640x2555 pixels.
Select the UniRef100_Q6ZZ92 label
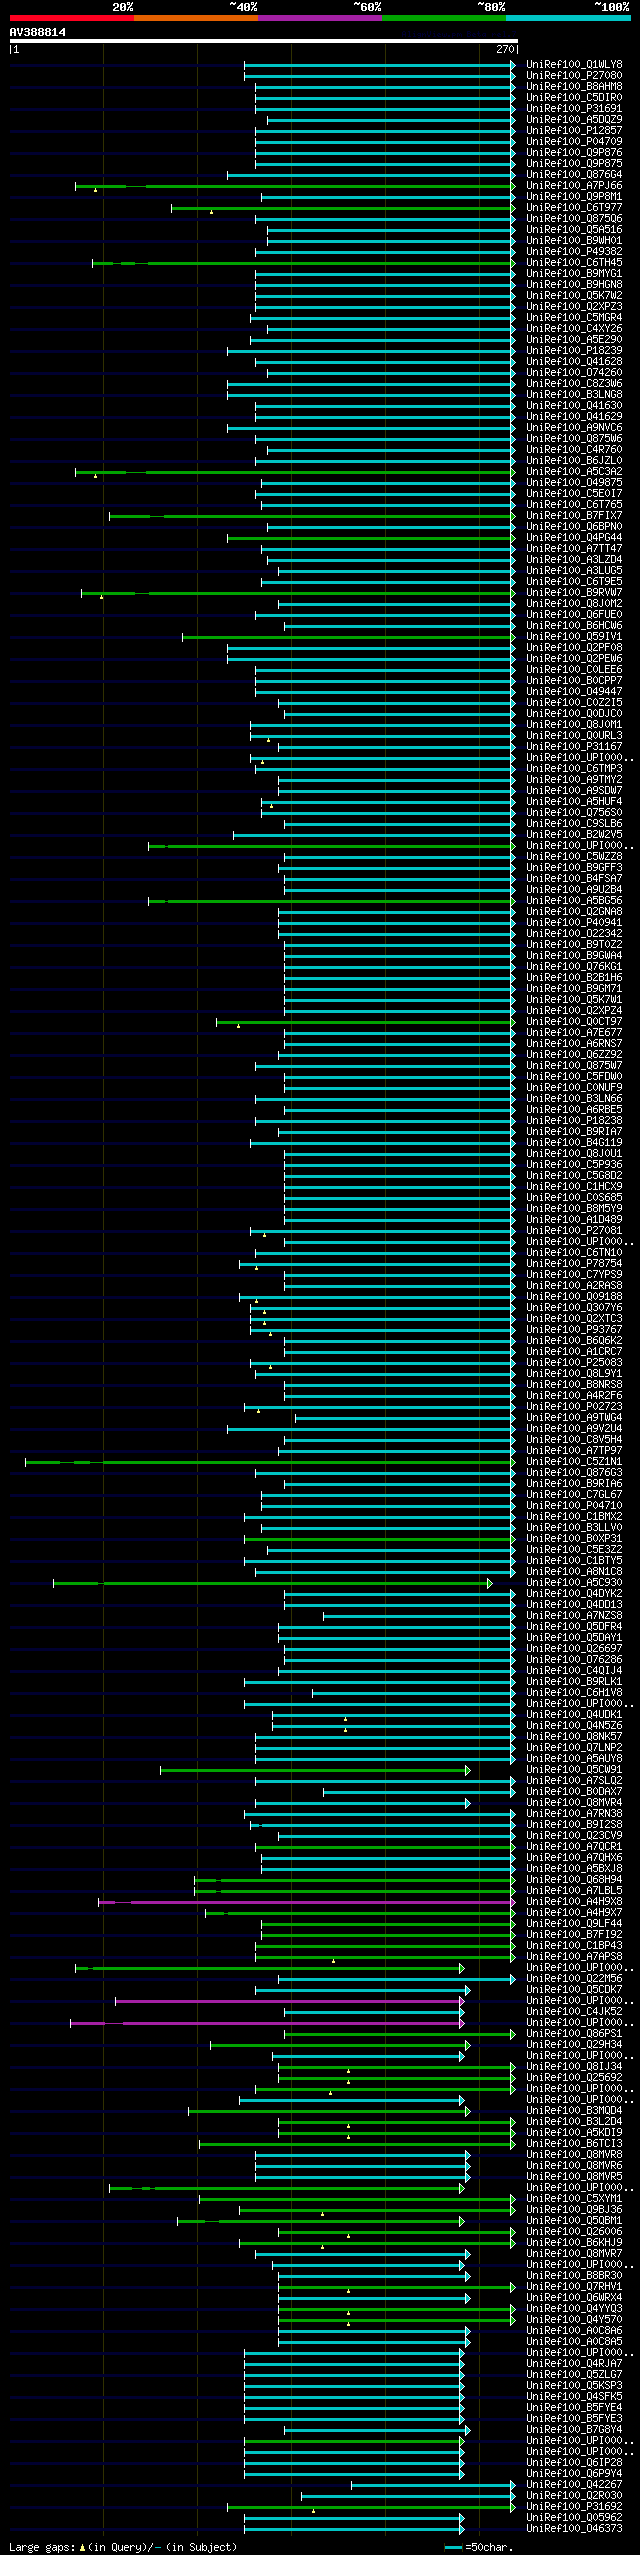(x=574, y=1054)
